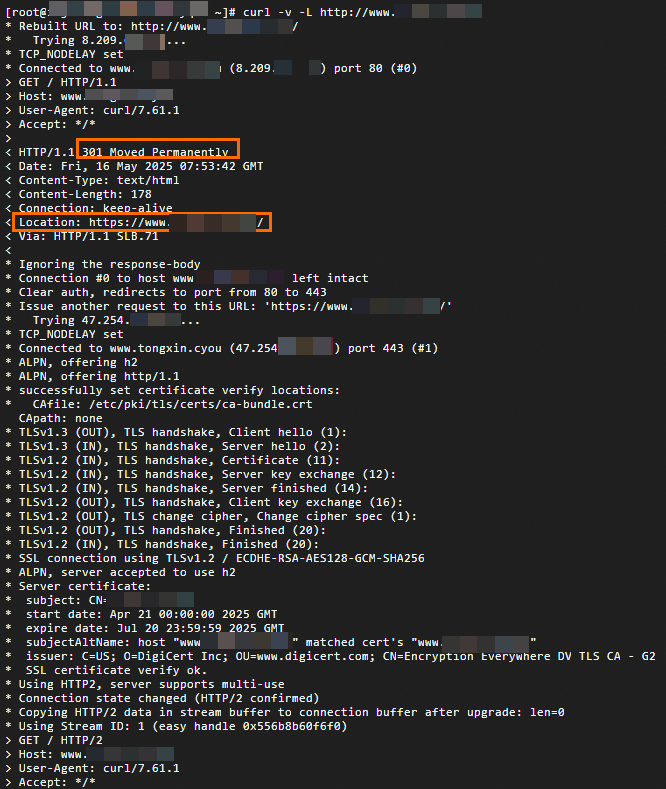Click the first User-Agent curl/7.61.1 line

(98, 110)
